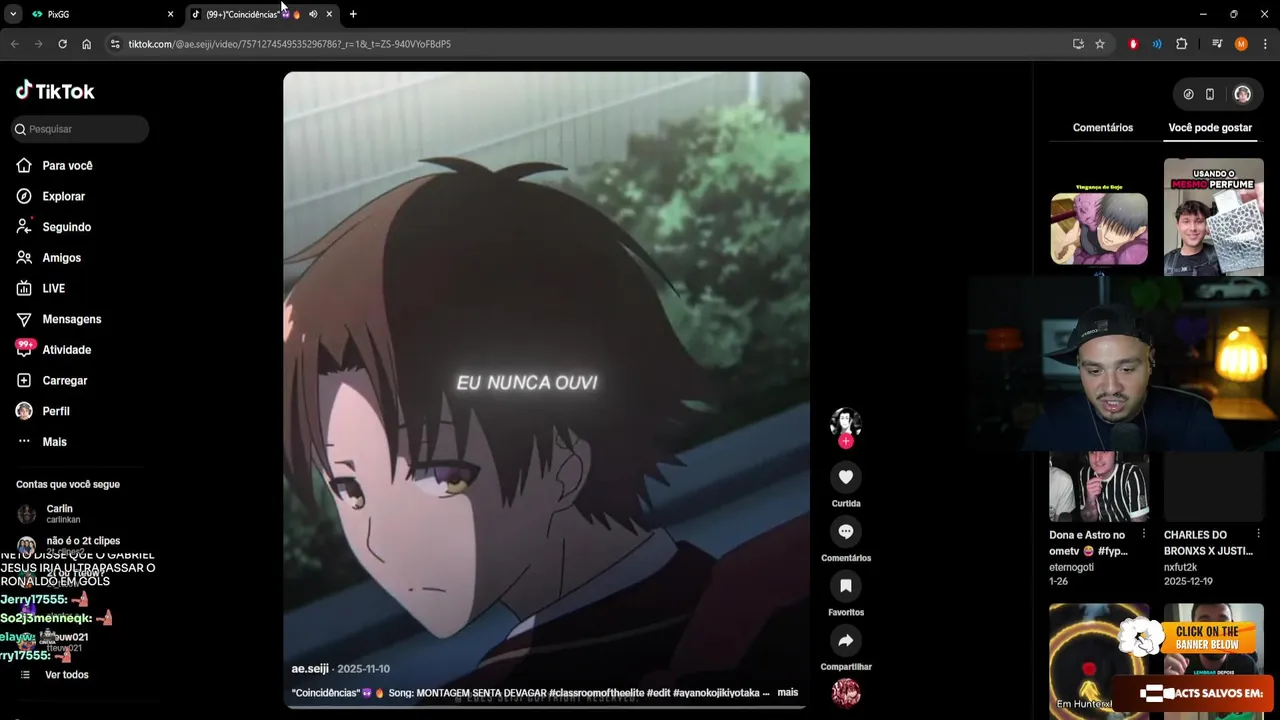View site information icon in address bar
Screen dimensions: 1280x720
point(115,44)
